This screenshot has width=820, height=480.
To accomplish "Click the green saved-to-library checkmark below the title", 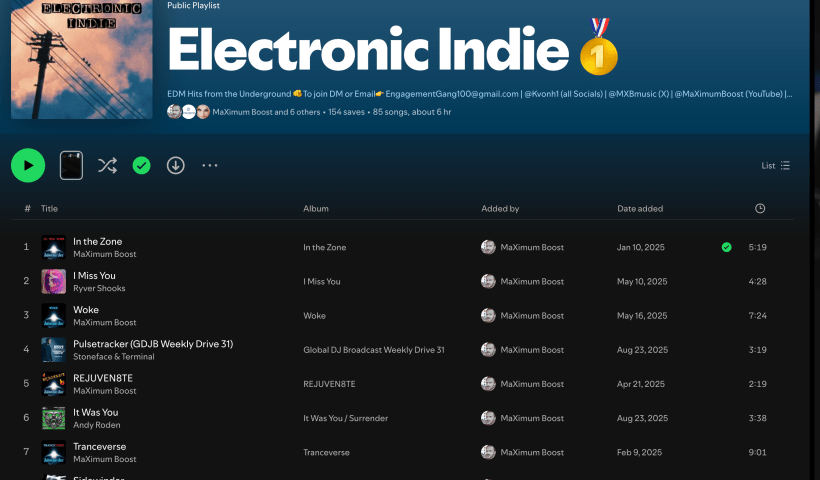I will coord(141,165).
